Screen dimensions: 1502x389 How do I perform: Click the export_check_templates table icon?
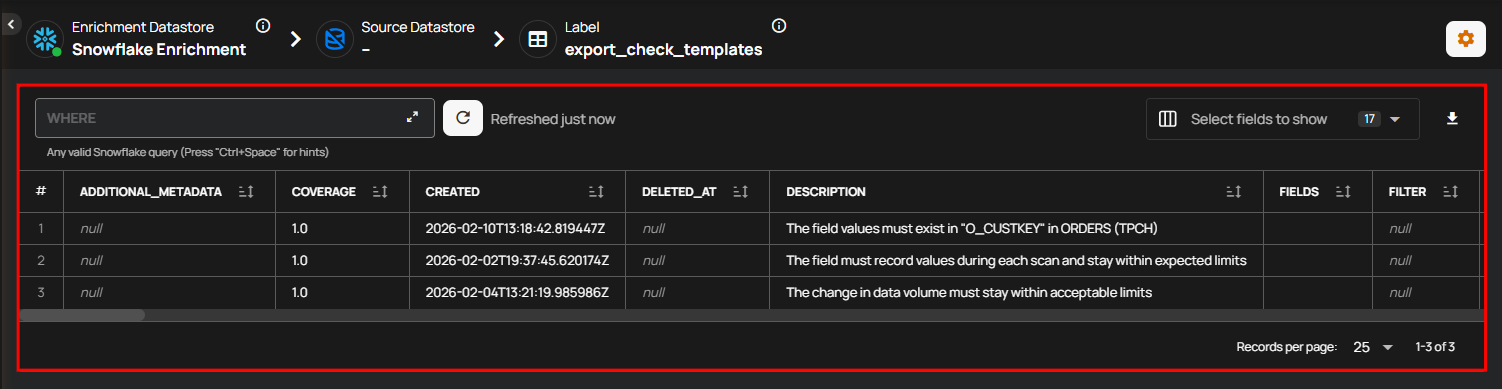tap(538, 40)
